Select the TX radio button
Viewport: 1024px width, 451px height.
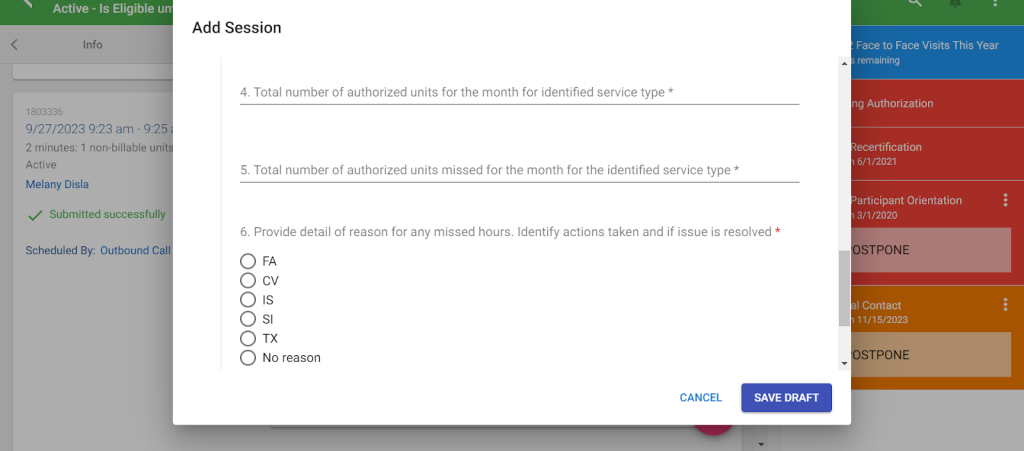(248, 339)
